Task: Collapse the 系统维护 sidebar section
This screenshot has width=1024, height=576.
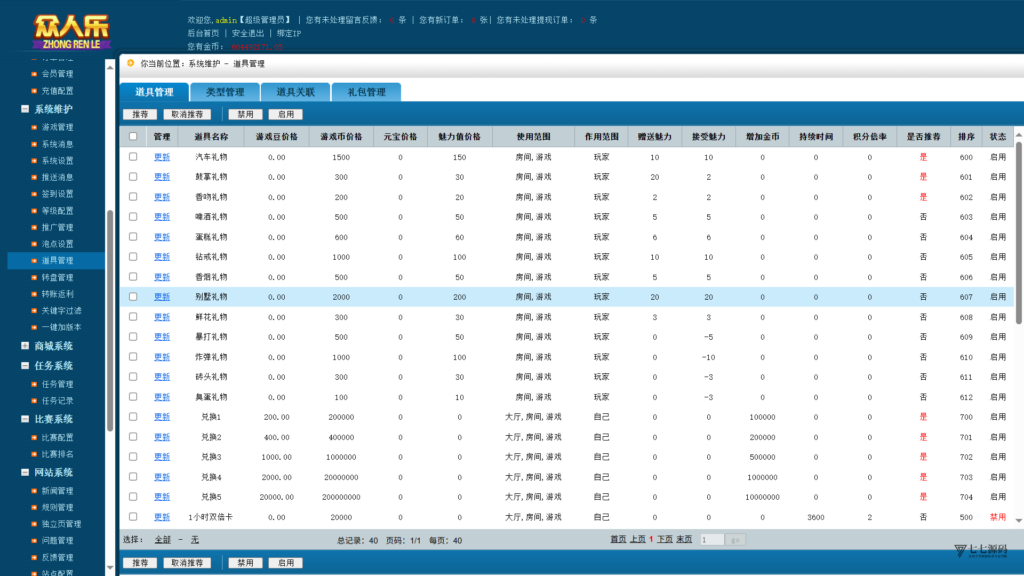Action: [x=25, y=109]
